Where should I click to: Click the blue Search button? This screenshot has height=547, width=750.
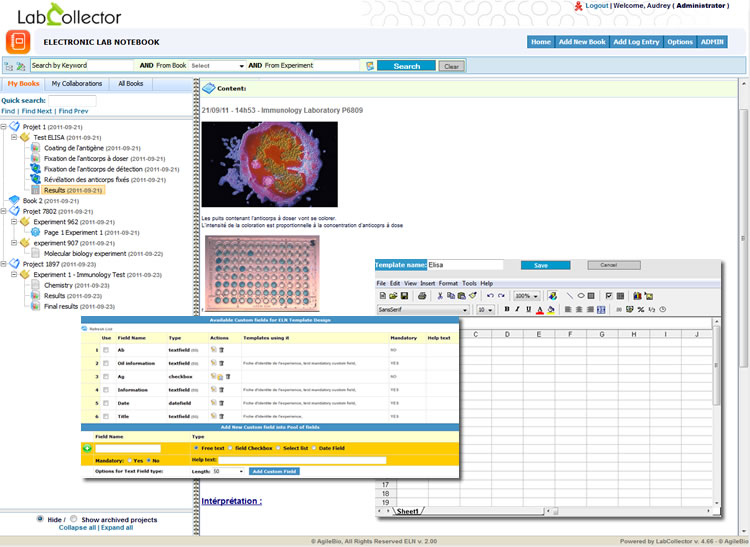[407, 66]
